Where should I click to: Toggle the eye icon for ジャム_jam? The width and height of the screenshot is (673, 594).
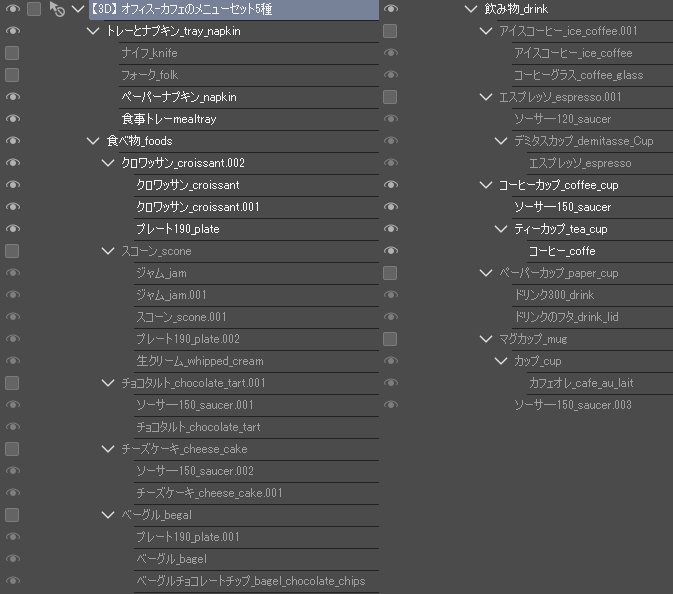coord(12,273)
